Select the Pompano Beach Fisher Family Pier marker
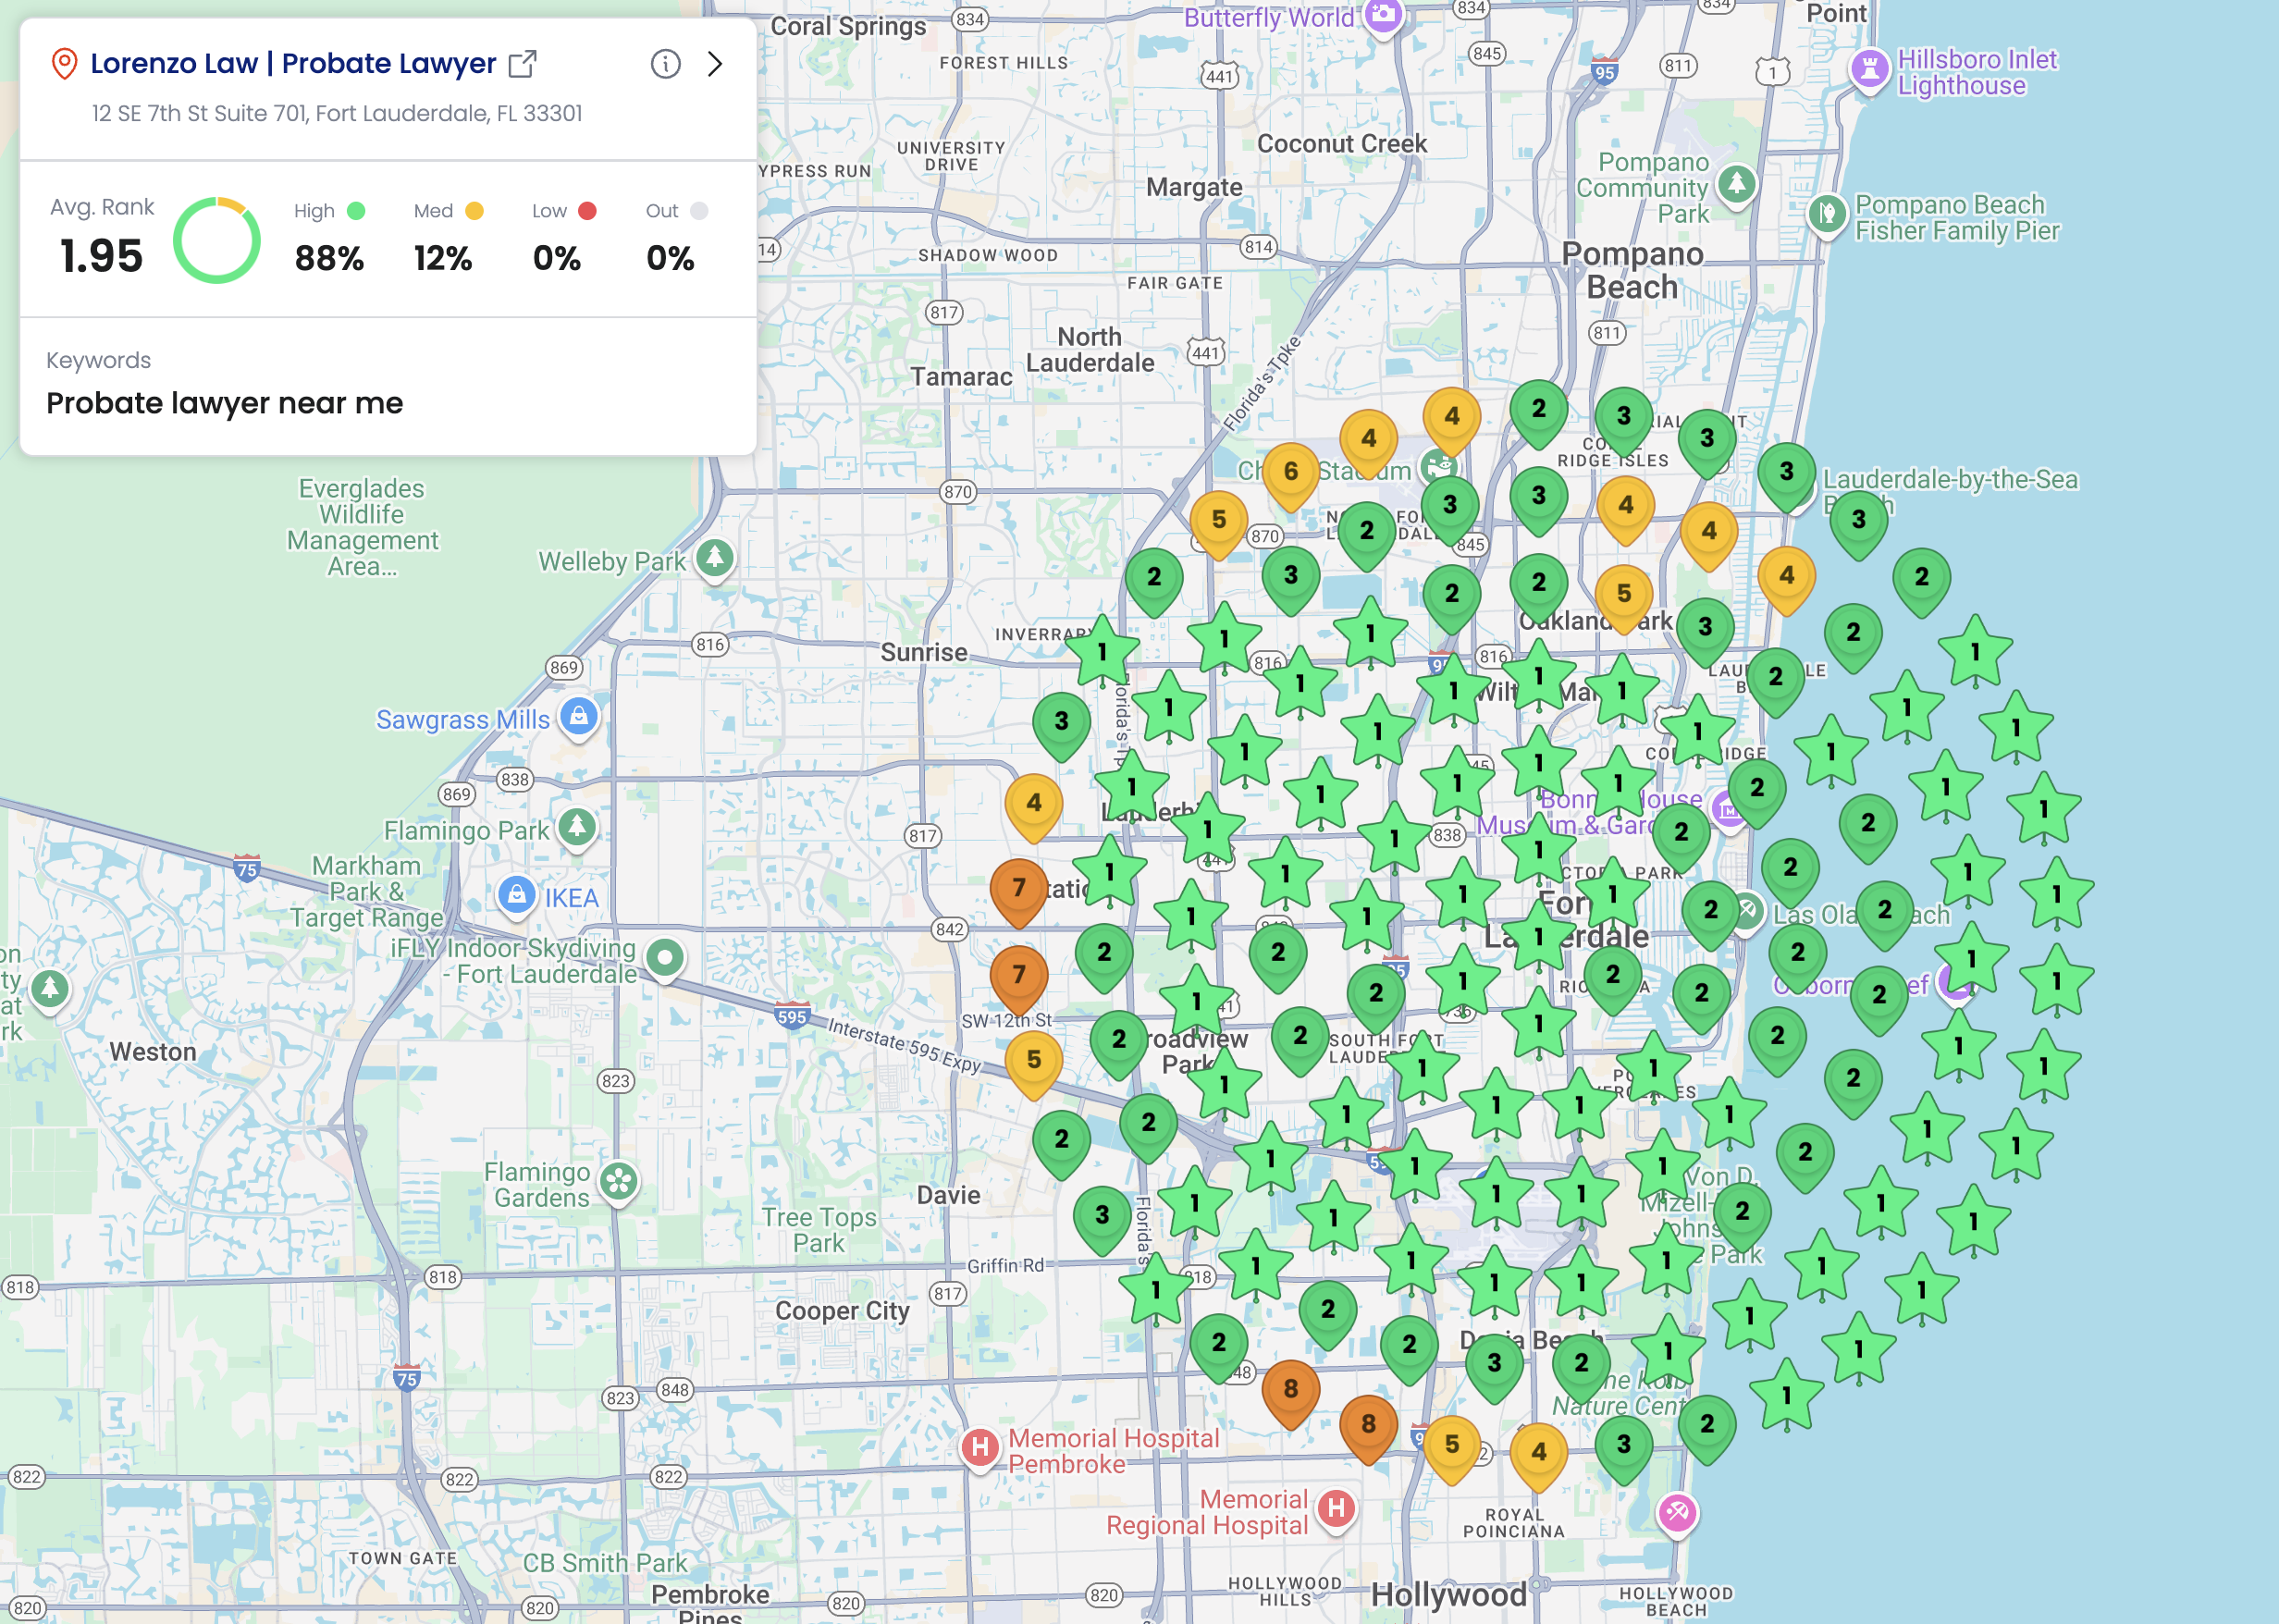 1827,214
